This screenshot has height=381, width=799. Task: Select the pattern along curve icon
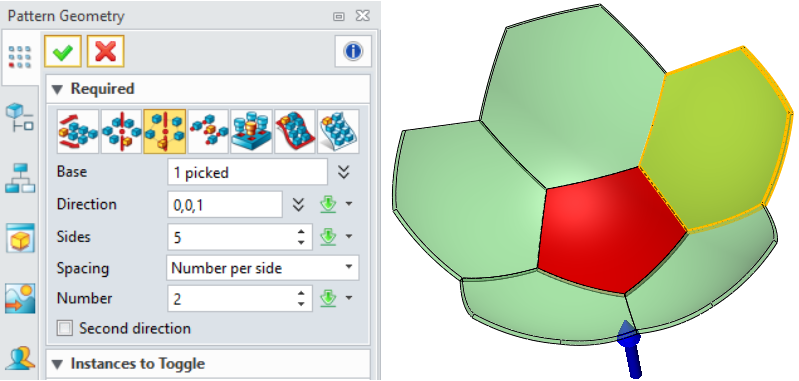[x=295, y=131]
